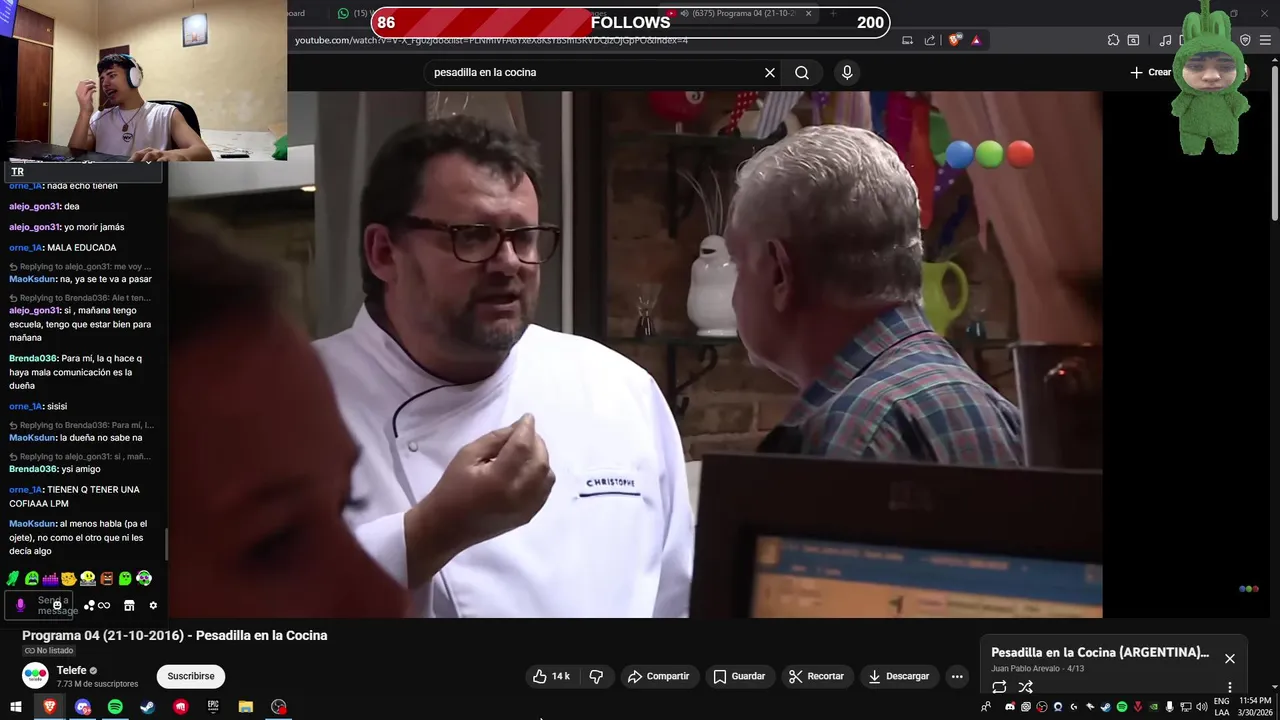Dislike the video with thumbs-down icon
The height and width of the screenshot is (720, 1280).
click(x=596, y=677)
